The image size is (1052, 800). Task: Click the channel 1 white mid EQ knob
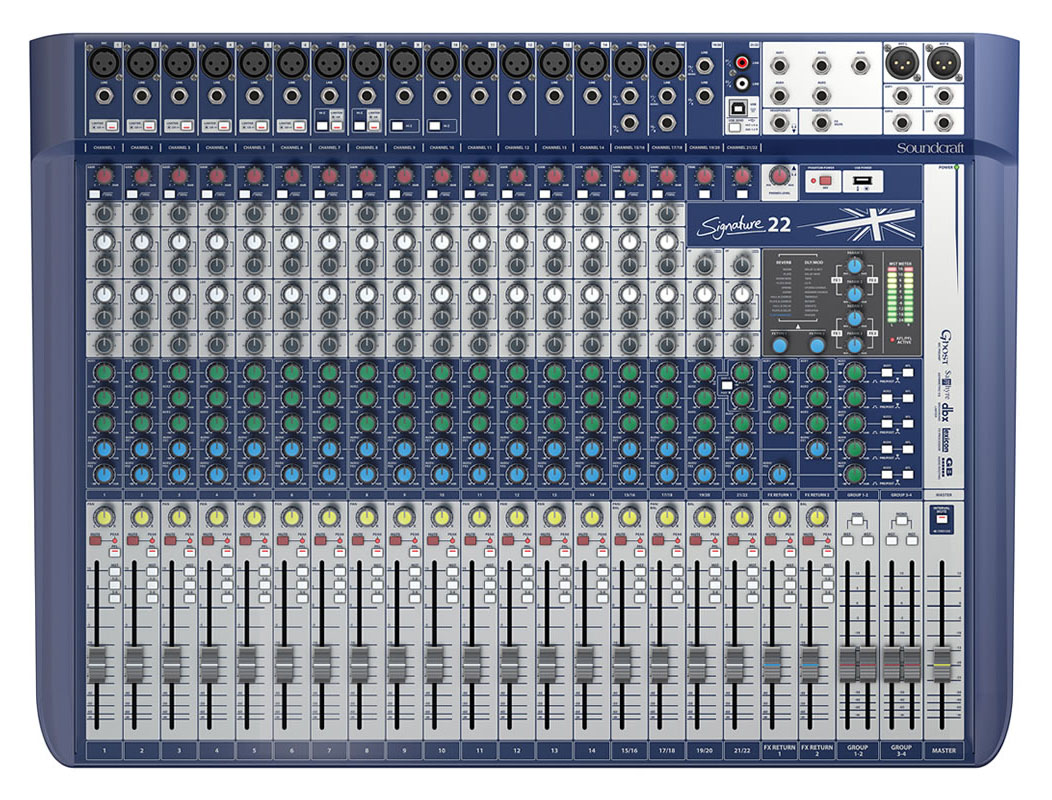[104, 242]
